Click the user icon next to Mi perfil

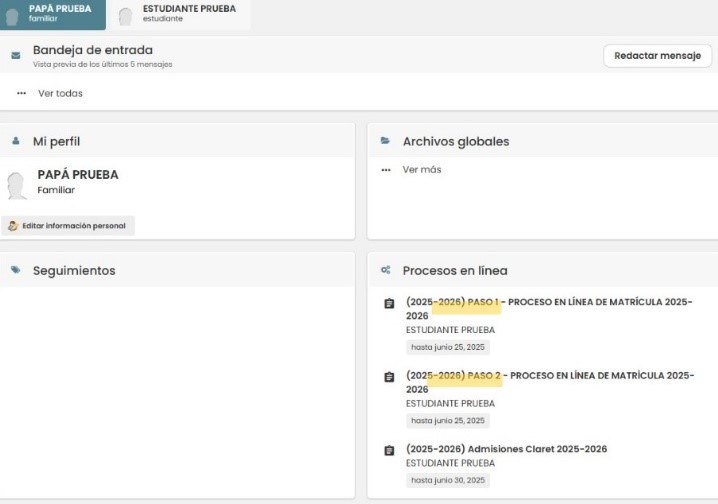click(16, 141)
